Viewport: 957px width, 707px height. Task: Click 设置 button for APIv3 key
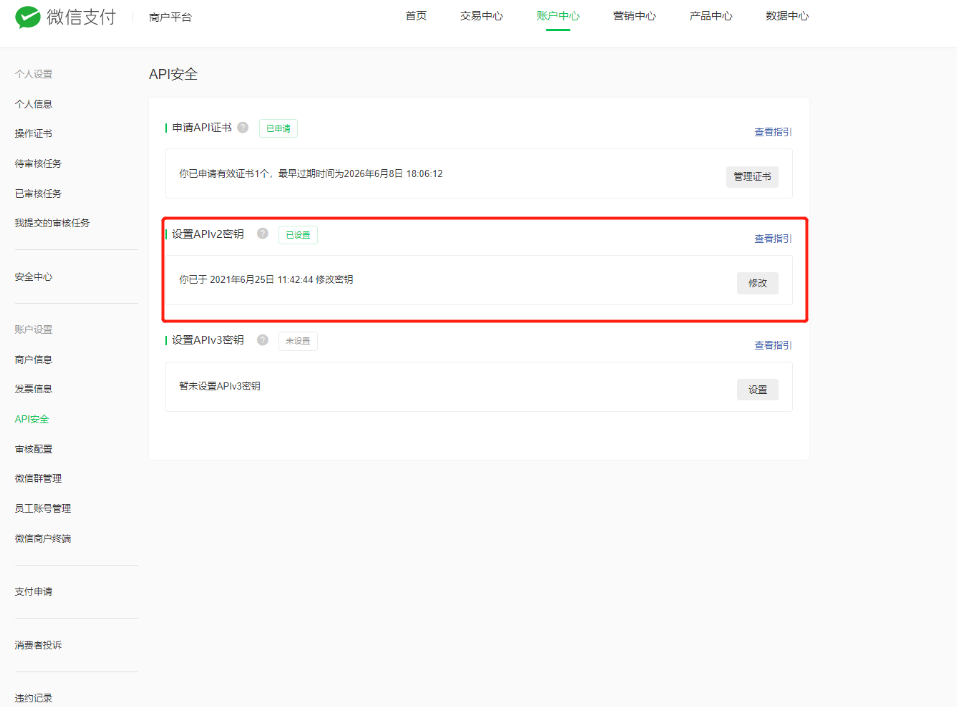pyautogui.click(x=757, y=390)
